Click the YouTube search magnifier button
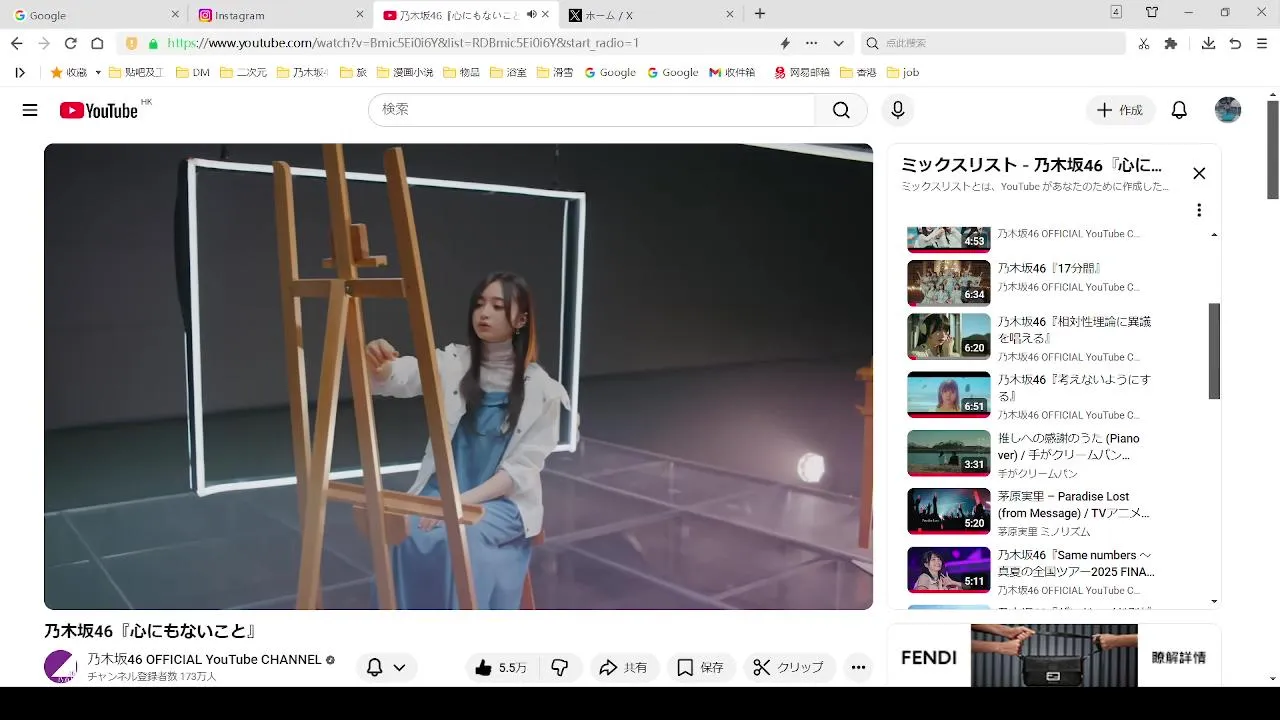1280x720 pixels. [841, 110]
